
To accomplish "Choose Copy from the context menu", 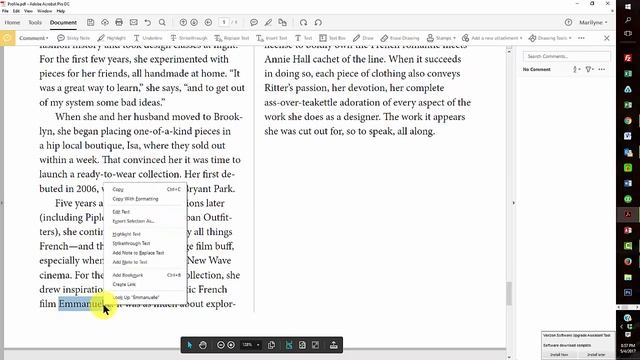I will coord(146,189).
